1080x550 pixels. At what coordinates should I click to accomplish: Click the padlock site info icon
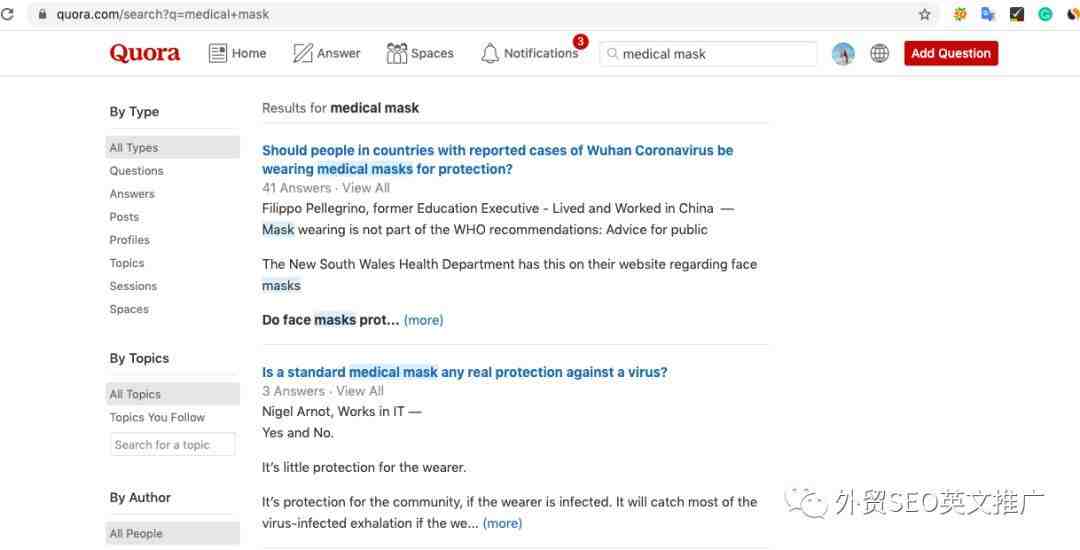pyautogui.click(x=43, y=14)
